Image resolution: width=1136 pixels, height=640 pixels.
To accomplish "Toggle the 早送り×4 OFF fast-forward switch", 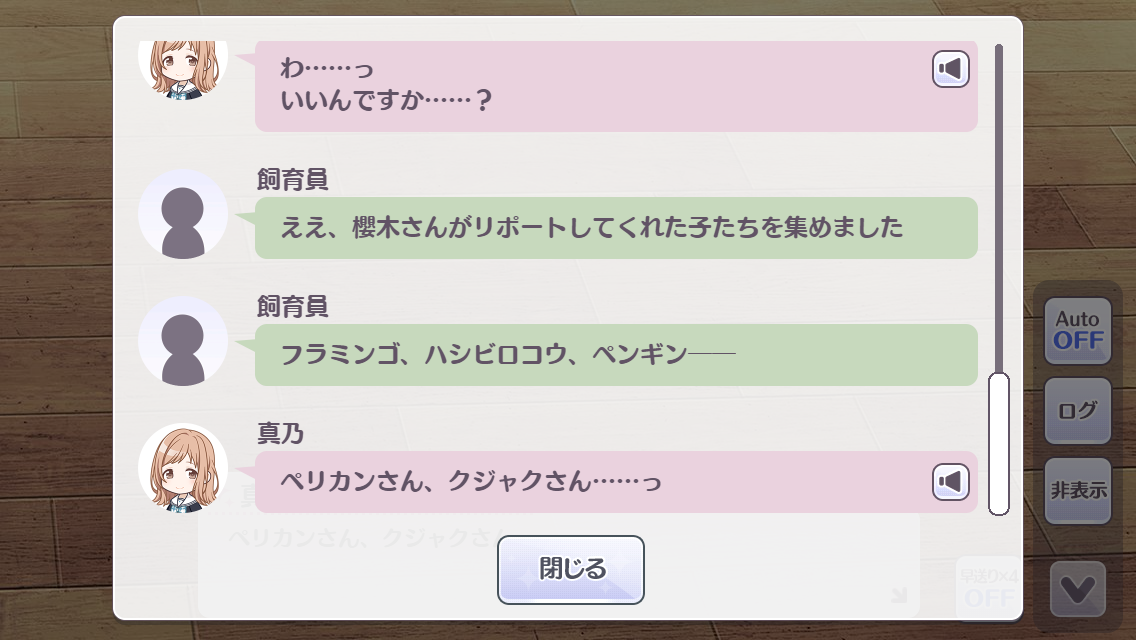I will point(988,587).
